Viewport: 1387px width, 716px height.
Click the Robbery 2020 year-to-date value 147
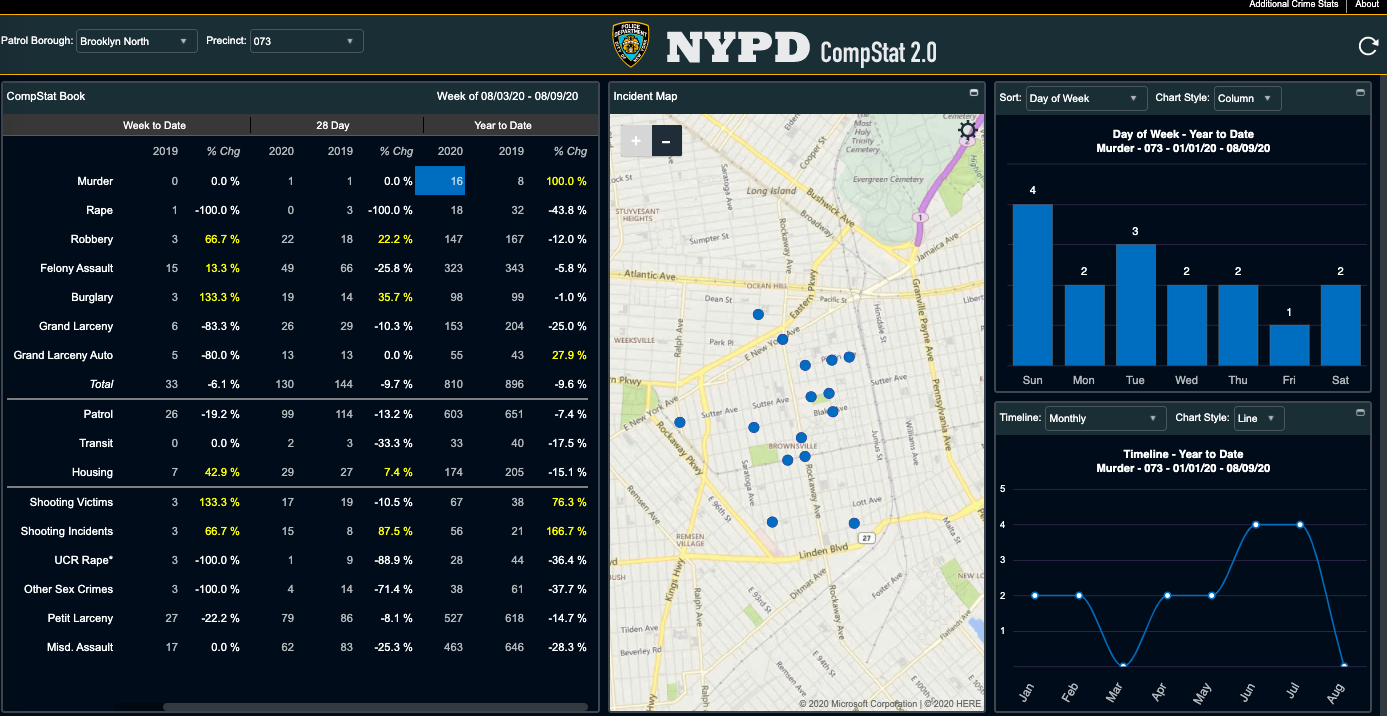coord(453,239)
